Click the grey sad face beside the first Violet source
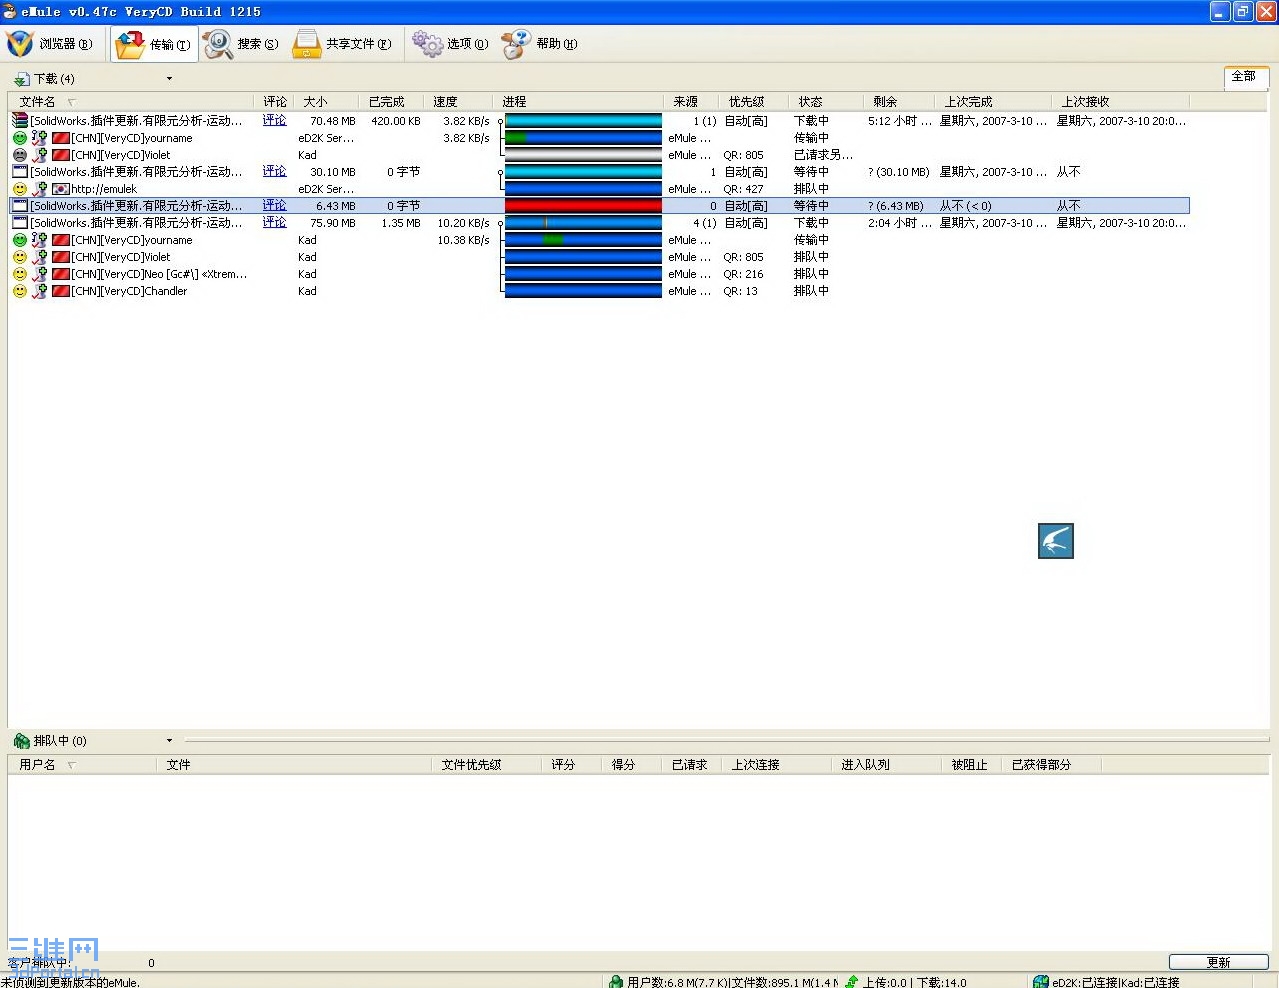Viewport: 1279px width, 988px height. point(19,155)
